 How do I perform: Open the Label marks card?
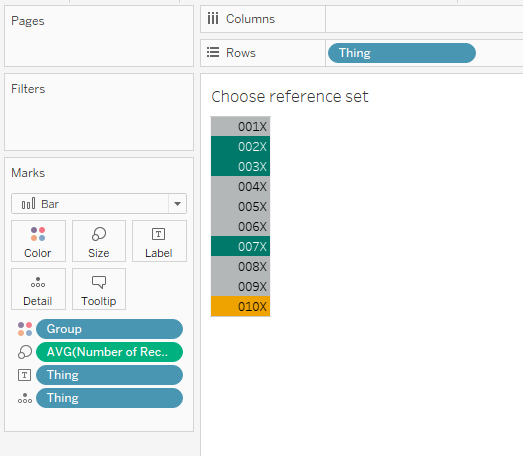pyautogui.click(x=159, y=241)
